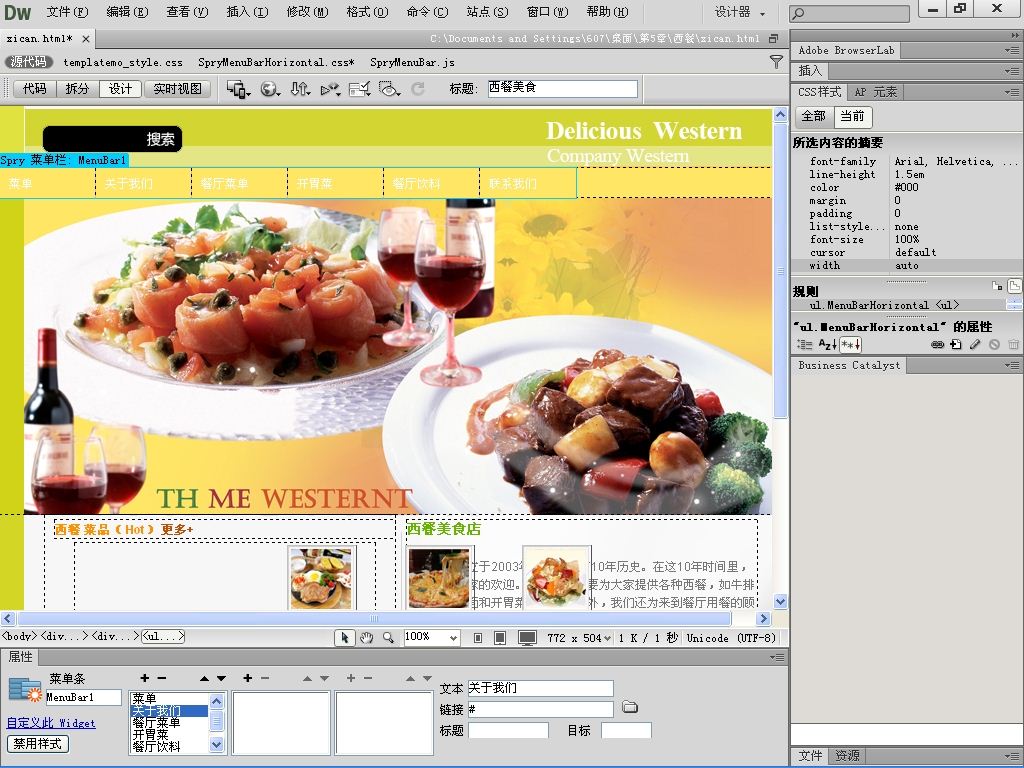Open the 设计器 workspace switcher dropdown

pos(741,12)
